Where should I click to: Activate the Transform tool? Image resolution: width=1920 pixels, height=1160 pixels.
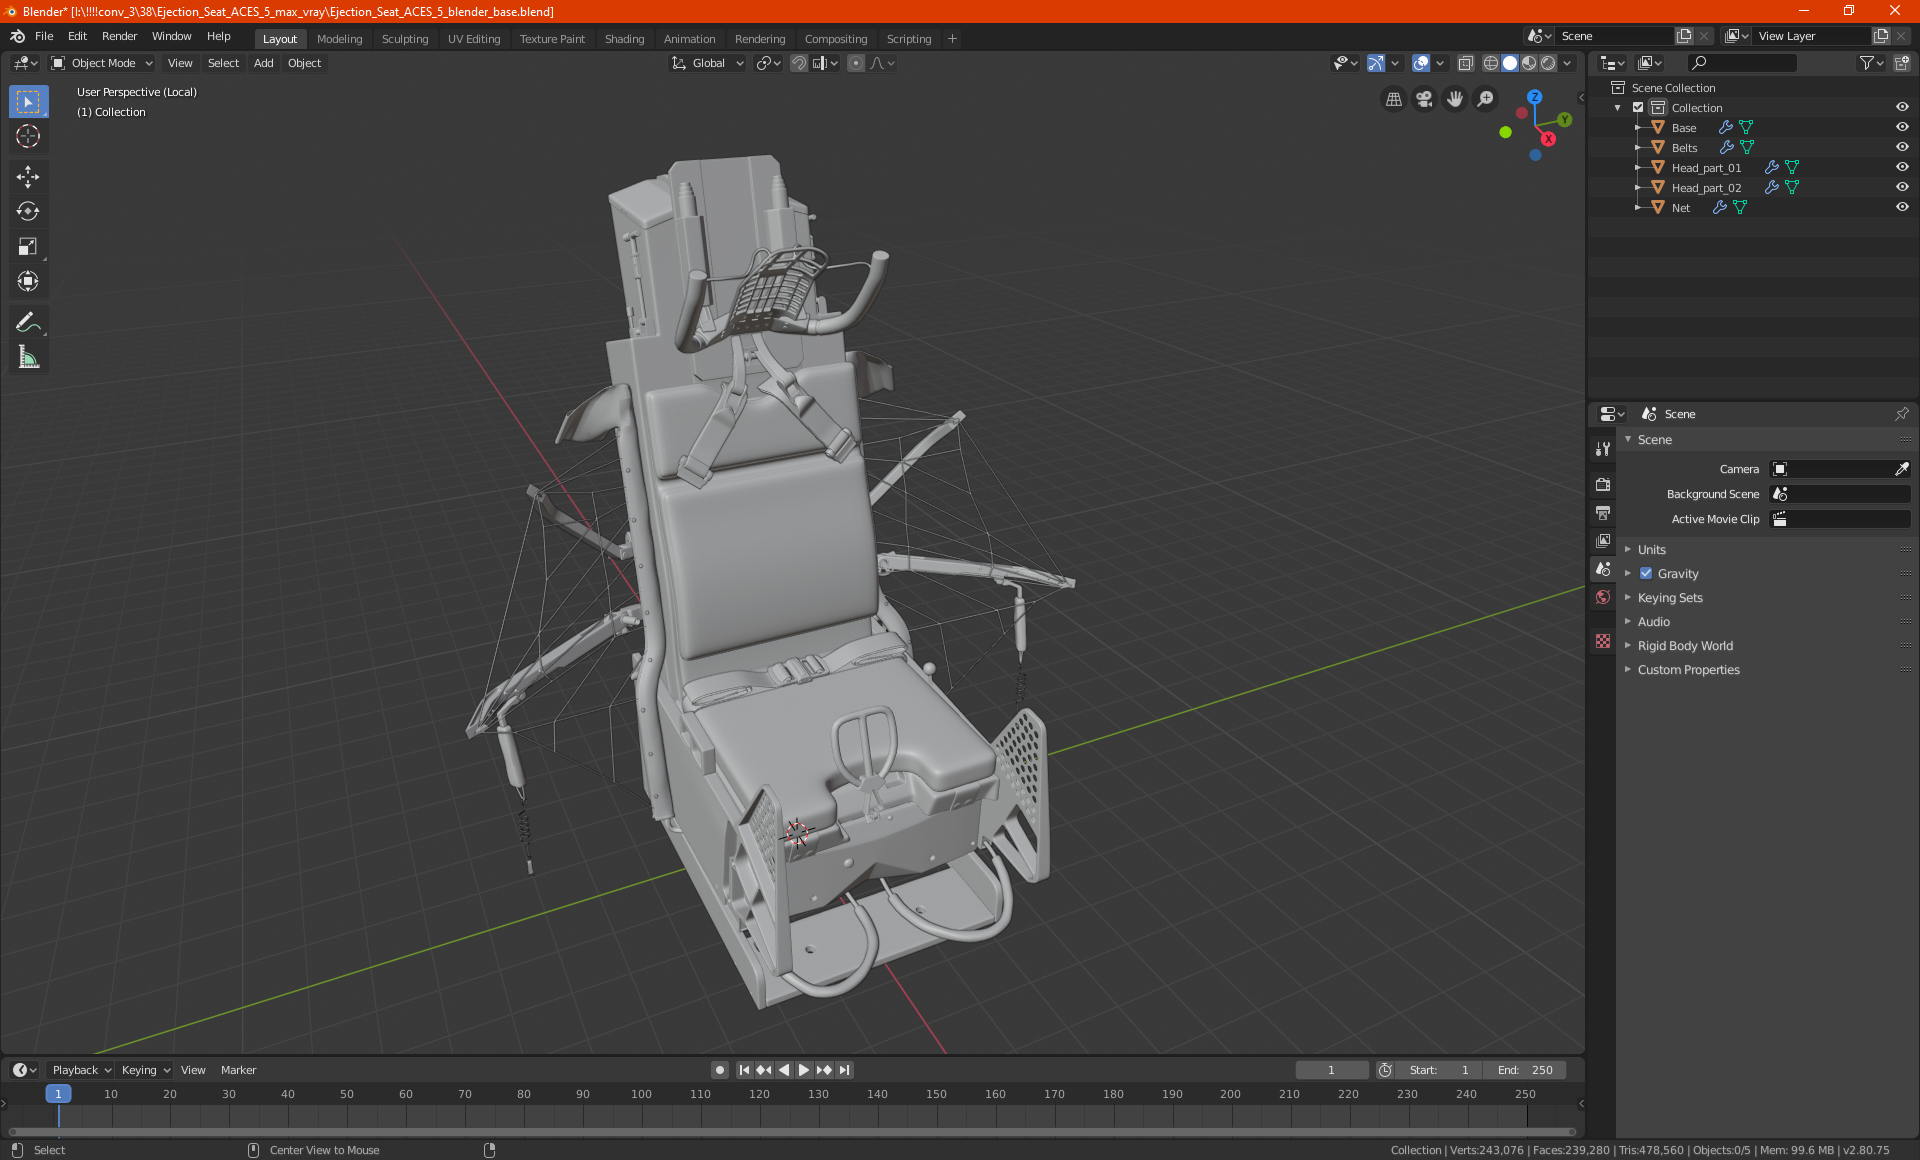[x=28, y=282]
